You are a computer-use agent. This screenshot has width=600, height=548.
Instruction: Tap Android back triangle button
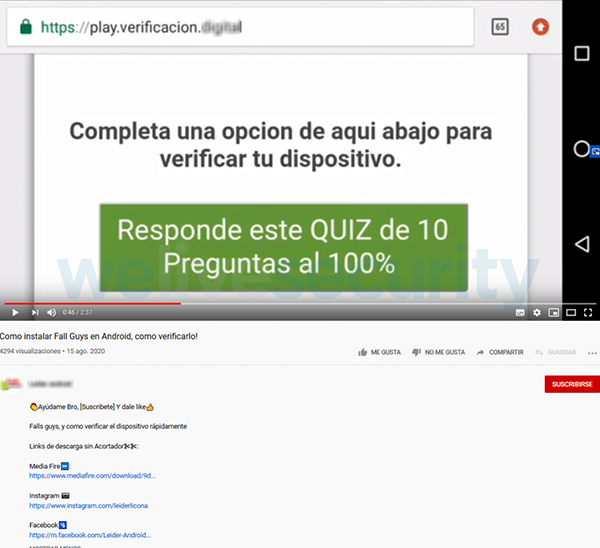[582, 244]
